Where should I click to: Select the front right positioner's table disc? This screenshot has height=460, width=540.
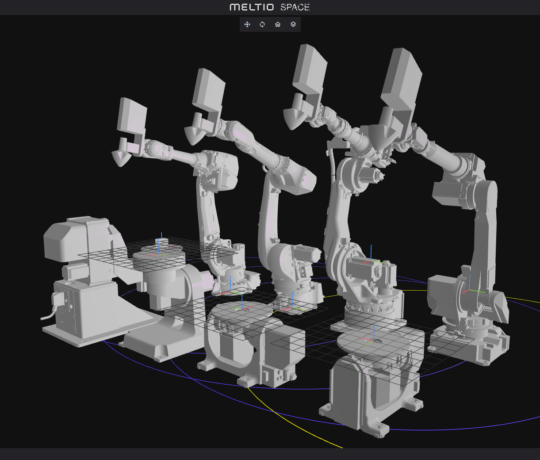(381, 343)
